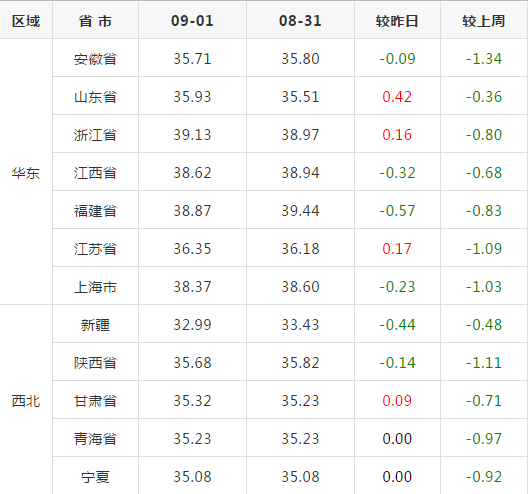Select the 江西省 province name

click(x=95, y=173)
